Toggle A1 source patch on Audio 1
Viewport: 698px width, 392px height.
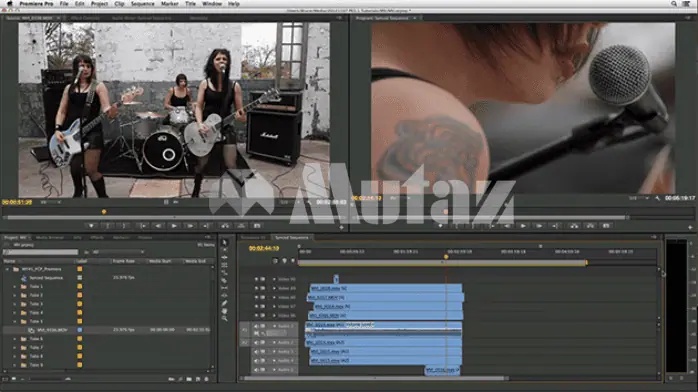coord(245,330)
